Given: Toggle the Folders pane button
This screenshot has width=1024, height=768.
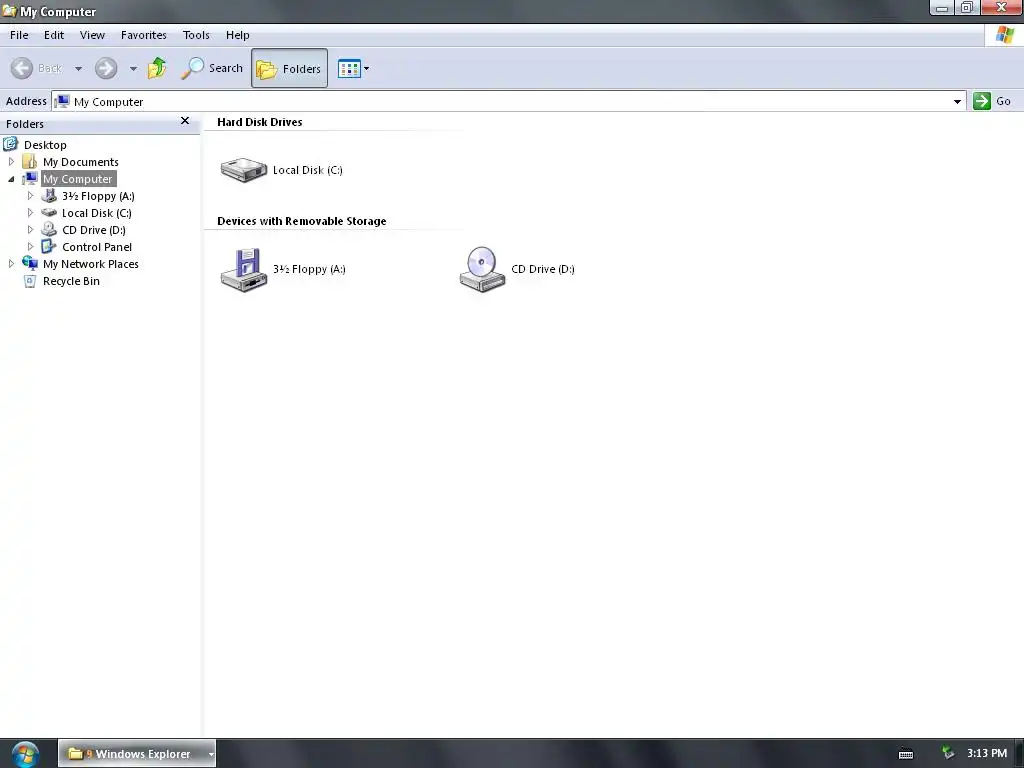Looking at the screenshot, I should pos(289,68).
